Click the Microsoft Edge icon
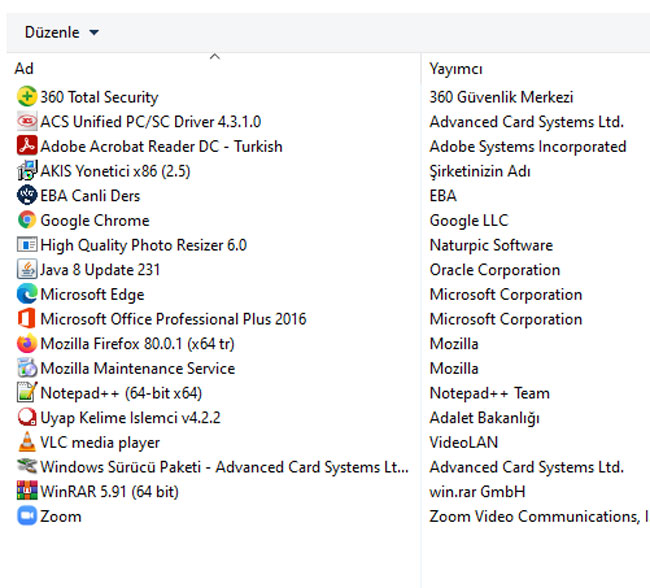 (x=27, y=294)
